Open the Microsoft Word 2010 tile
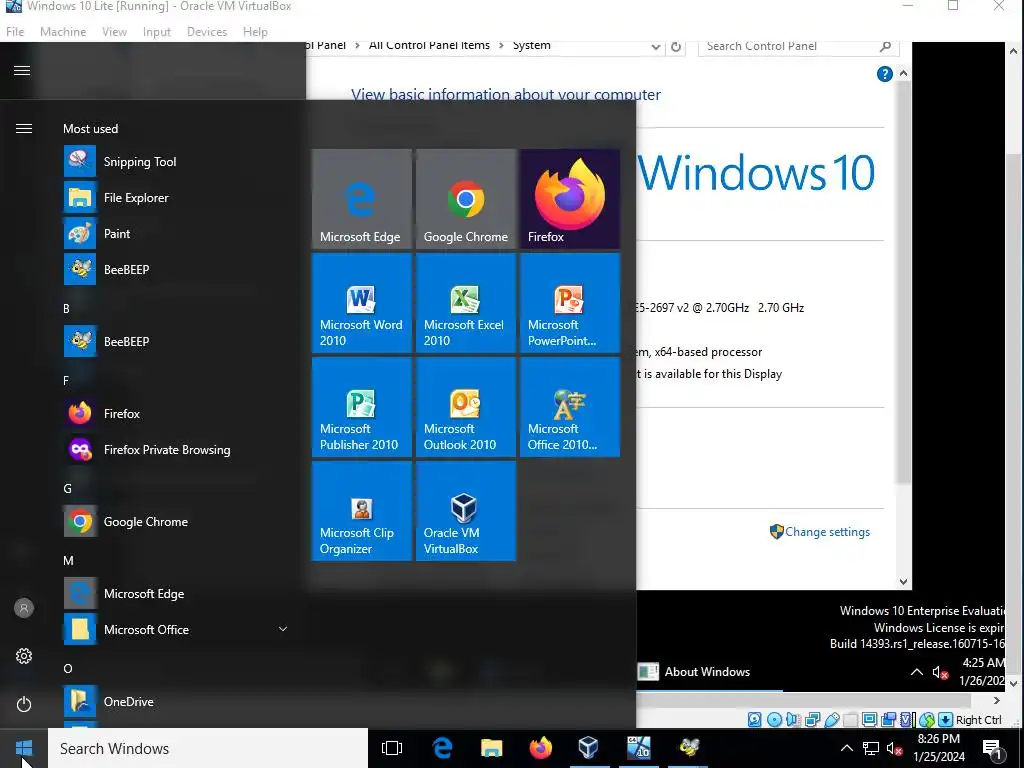This screenshot has width=1024, height=768. (361, 302)
